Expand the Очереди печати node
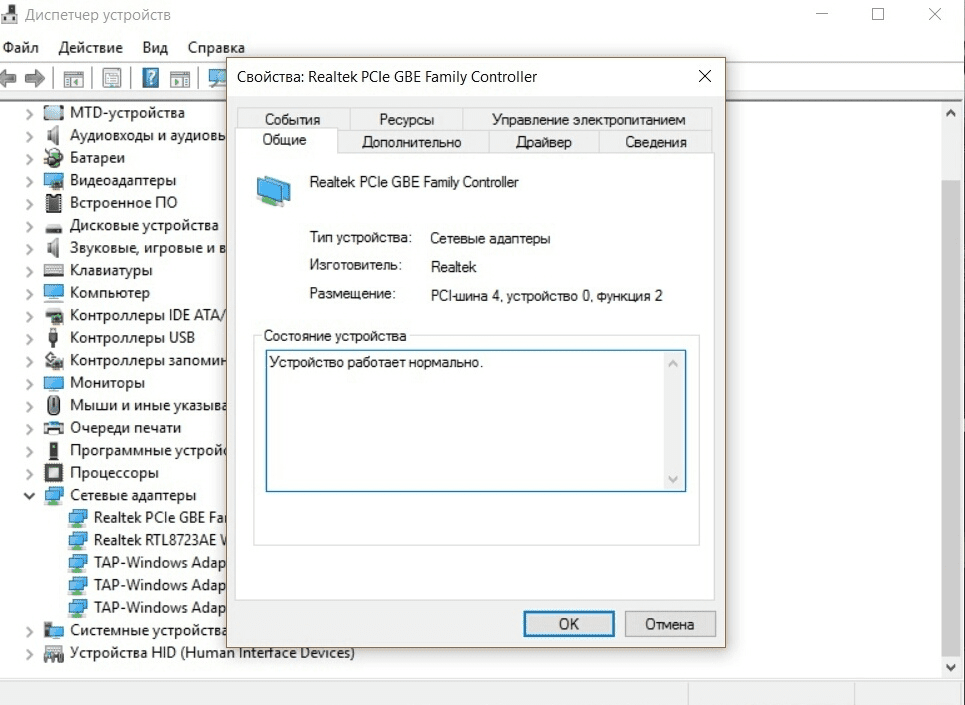This screenshot has height=705, width=965. (x=30, y=428)
